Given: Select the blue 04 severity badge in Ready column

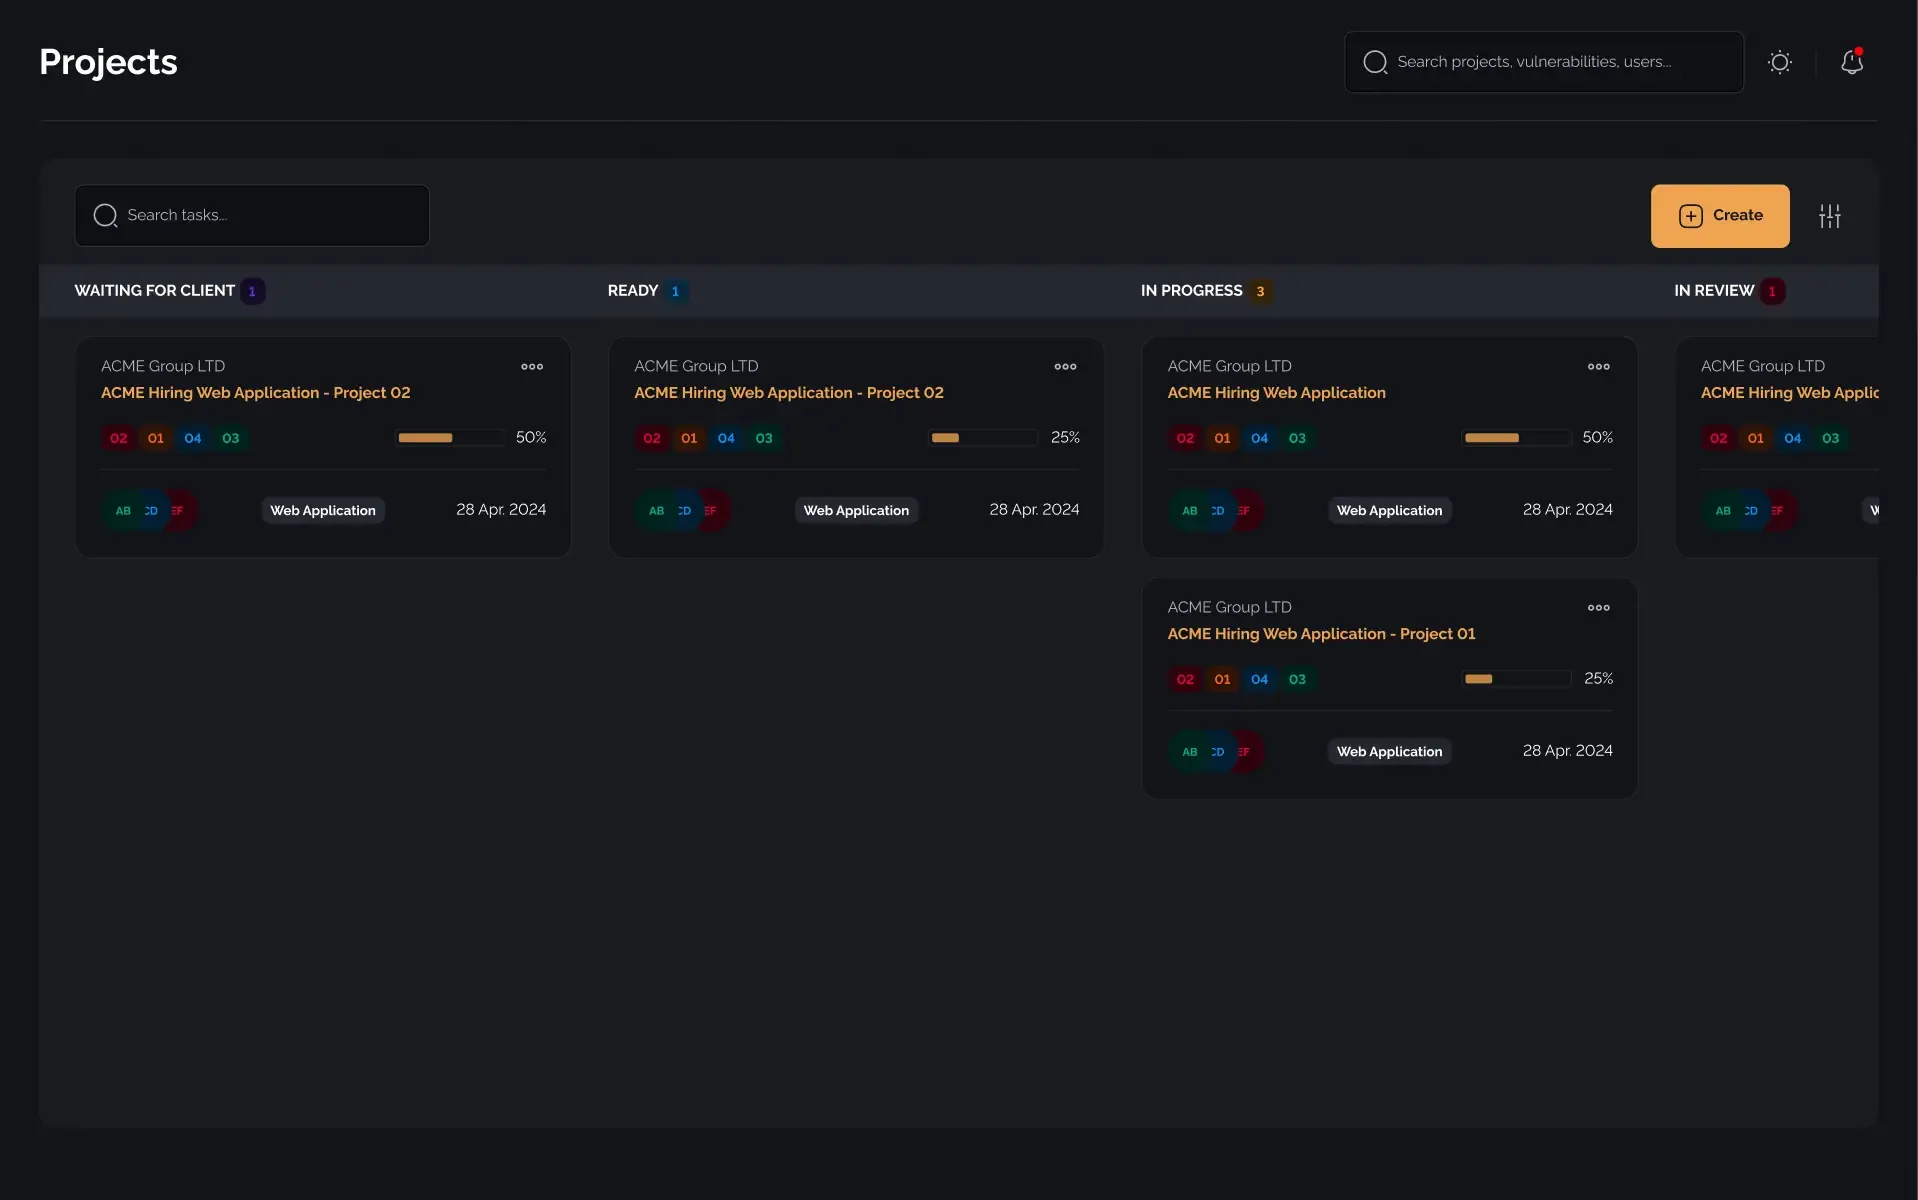Looking at the screenshot, I should (x=725, y=438).
